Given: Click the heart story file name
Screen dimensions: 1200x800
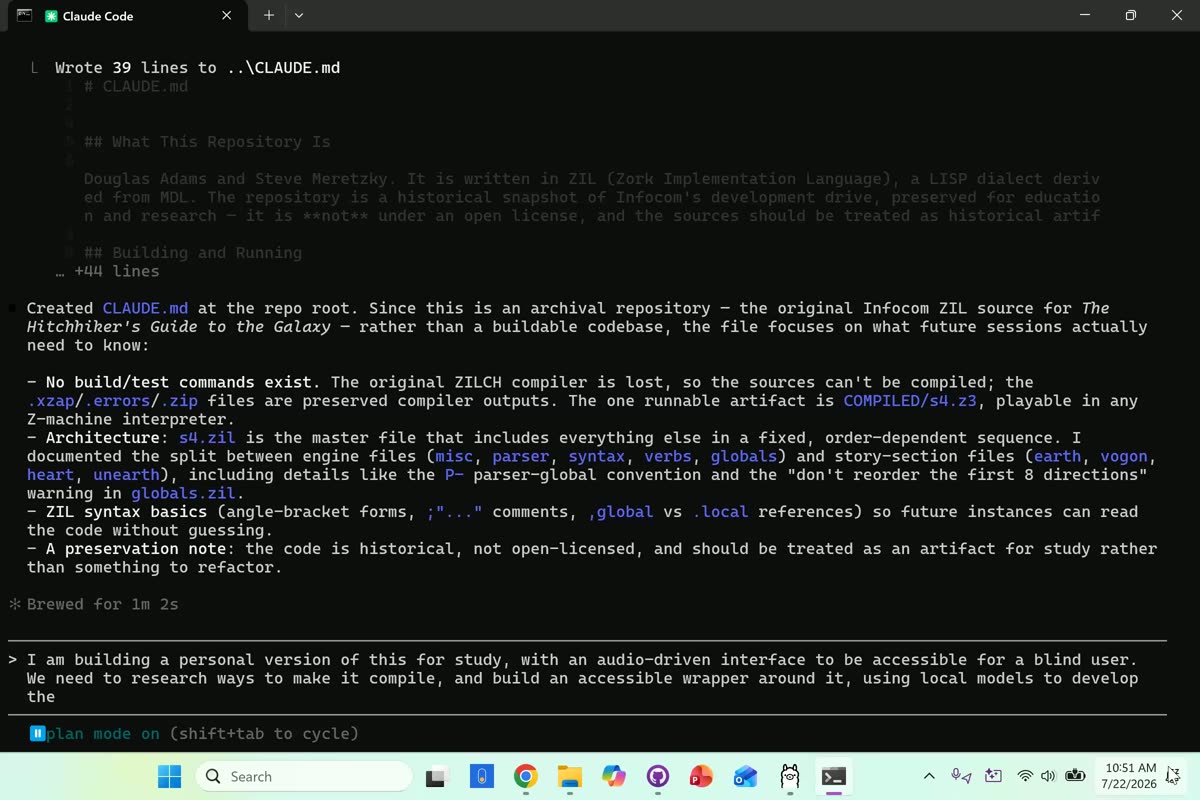Looking at the screenshot, I should [50, 474].
